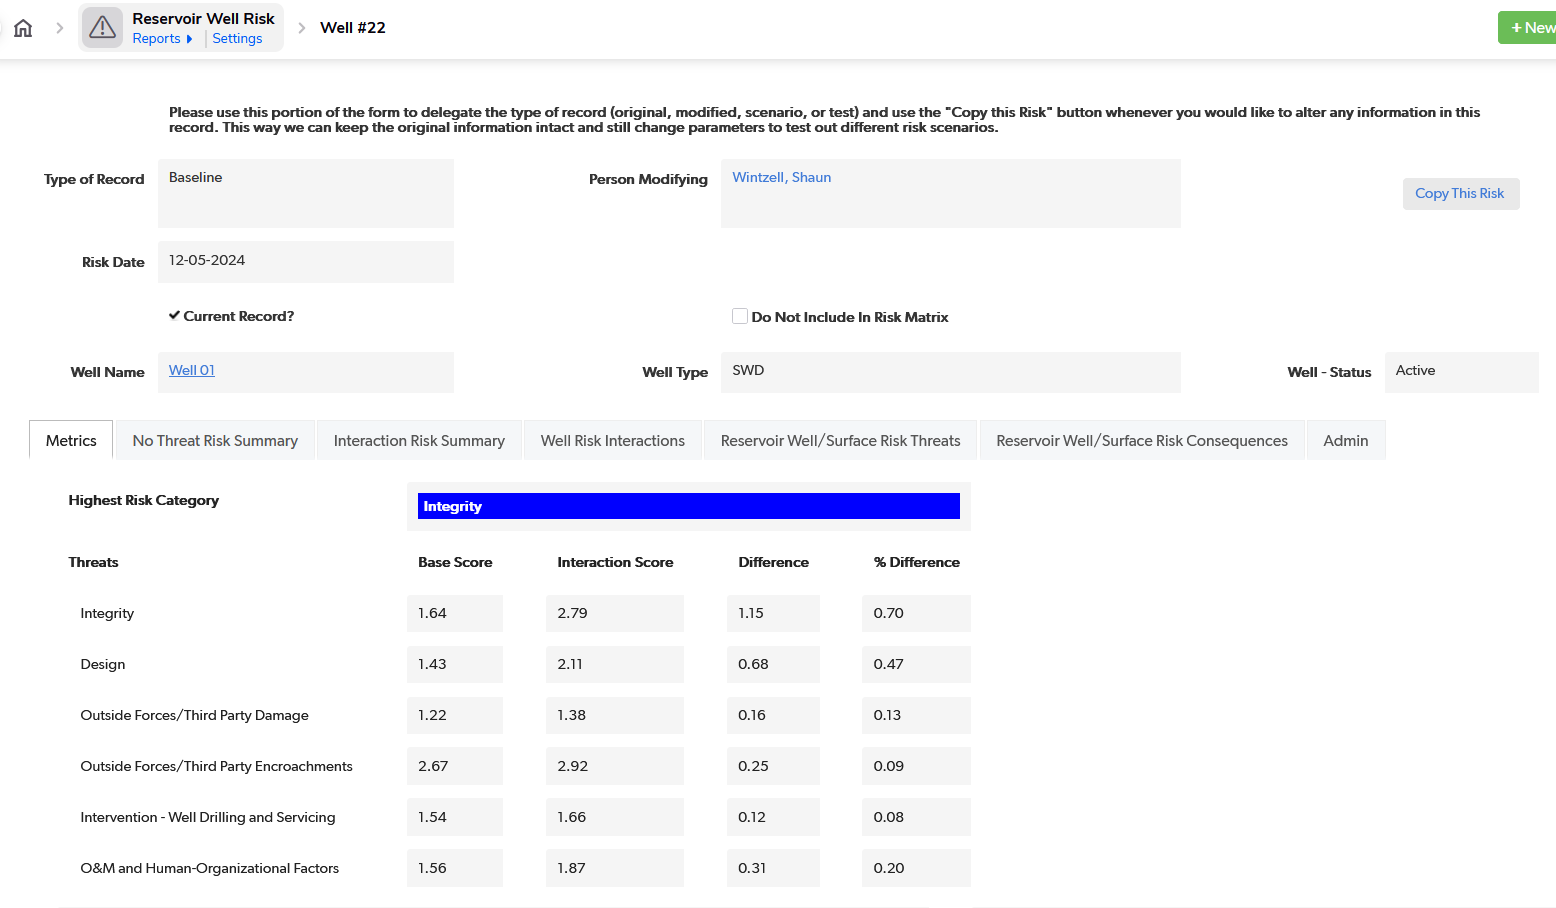The image size is (1556, 908).
Task: Select the Type of Record Baseline field
Action: tap(305, 193)
